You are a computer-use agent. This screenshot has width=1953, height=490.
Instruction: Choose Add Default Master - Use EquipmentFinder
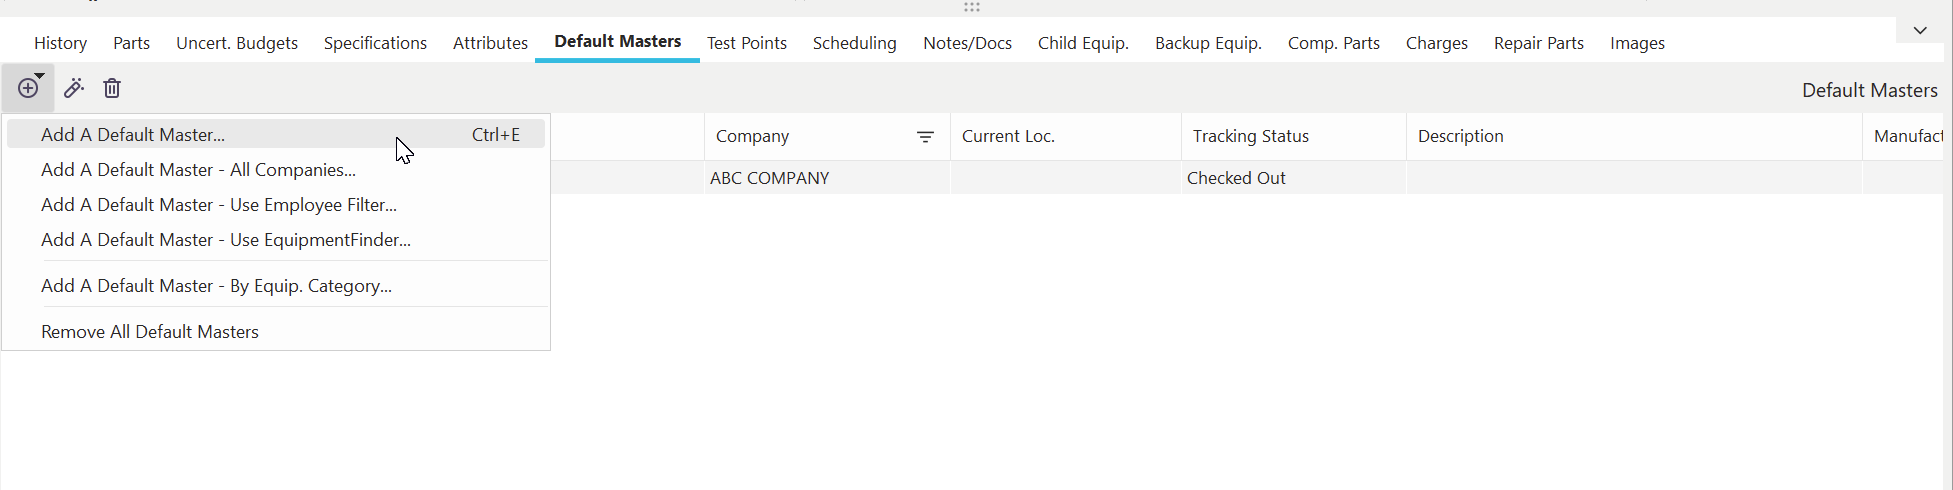226,240
